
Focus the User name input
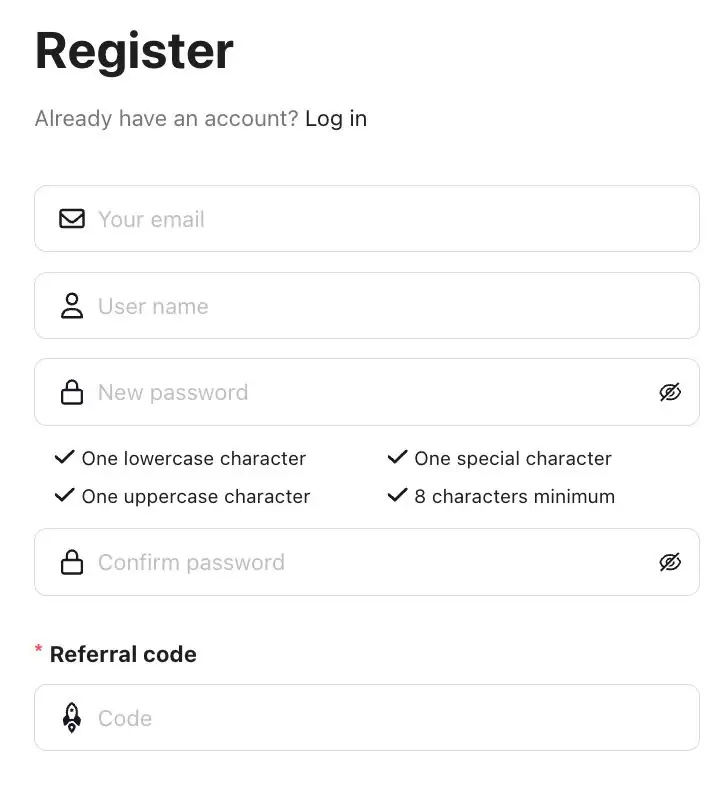pos(367,306)
